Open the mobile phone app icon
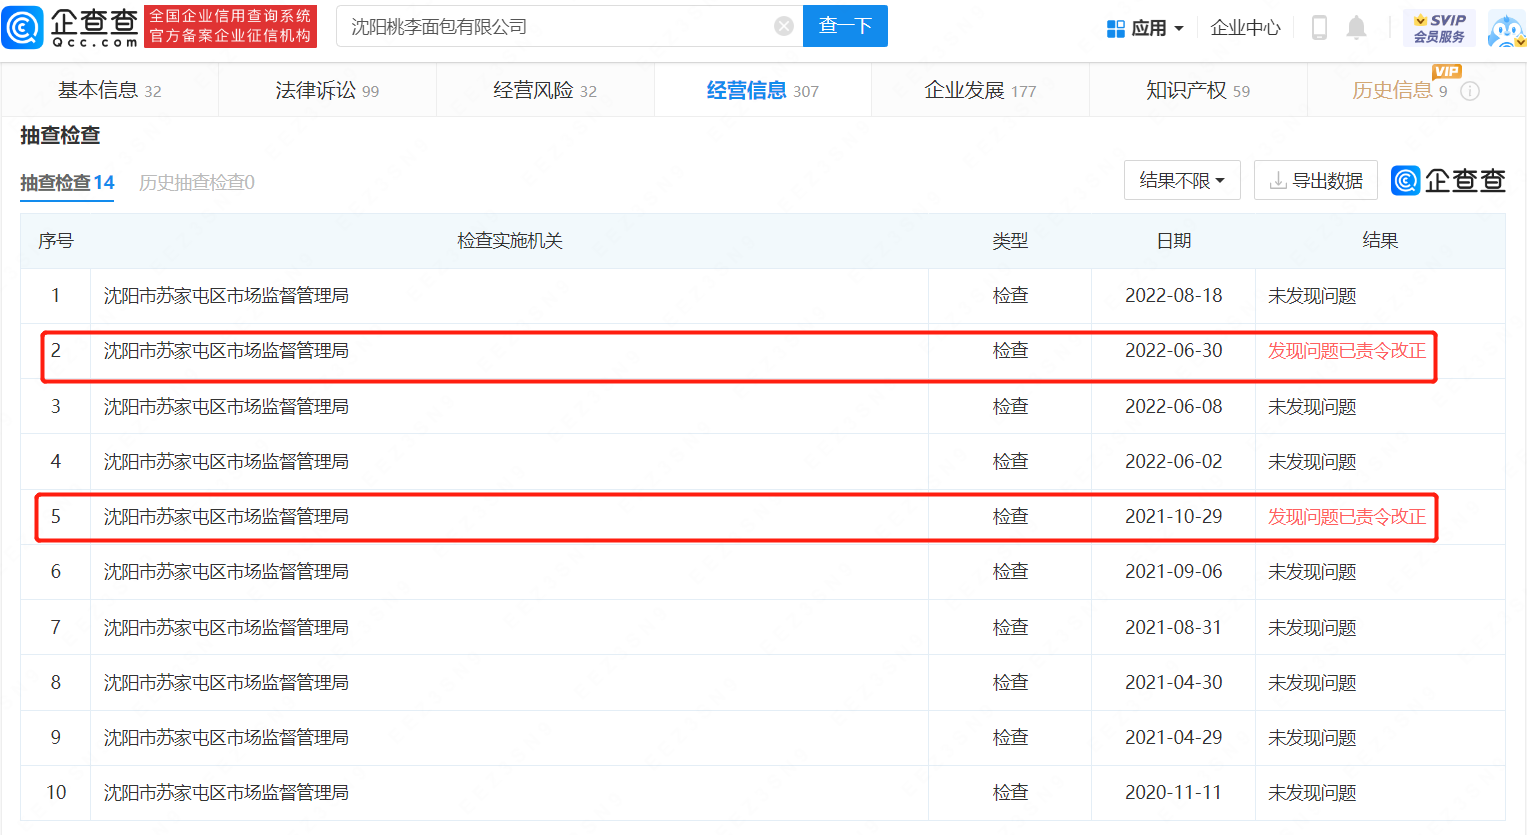The image size is (1527, 835). pyautogui.click(x=1319, y=28)
